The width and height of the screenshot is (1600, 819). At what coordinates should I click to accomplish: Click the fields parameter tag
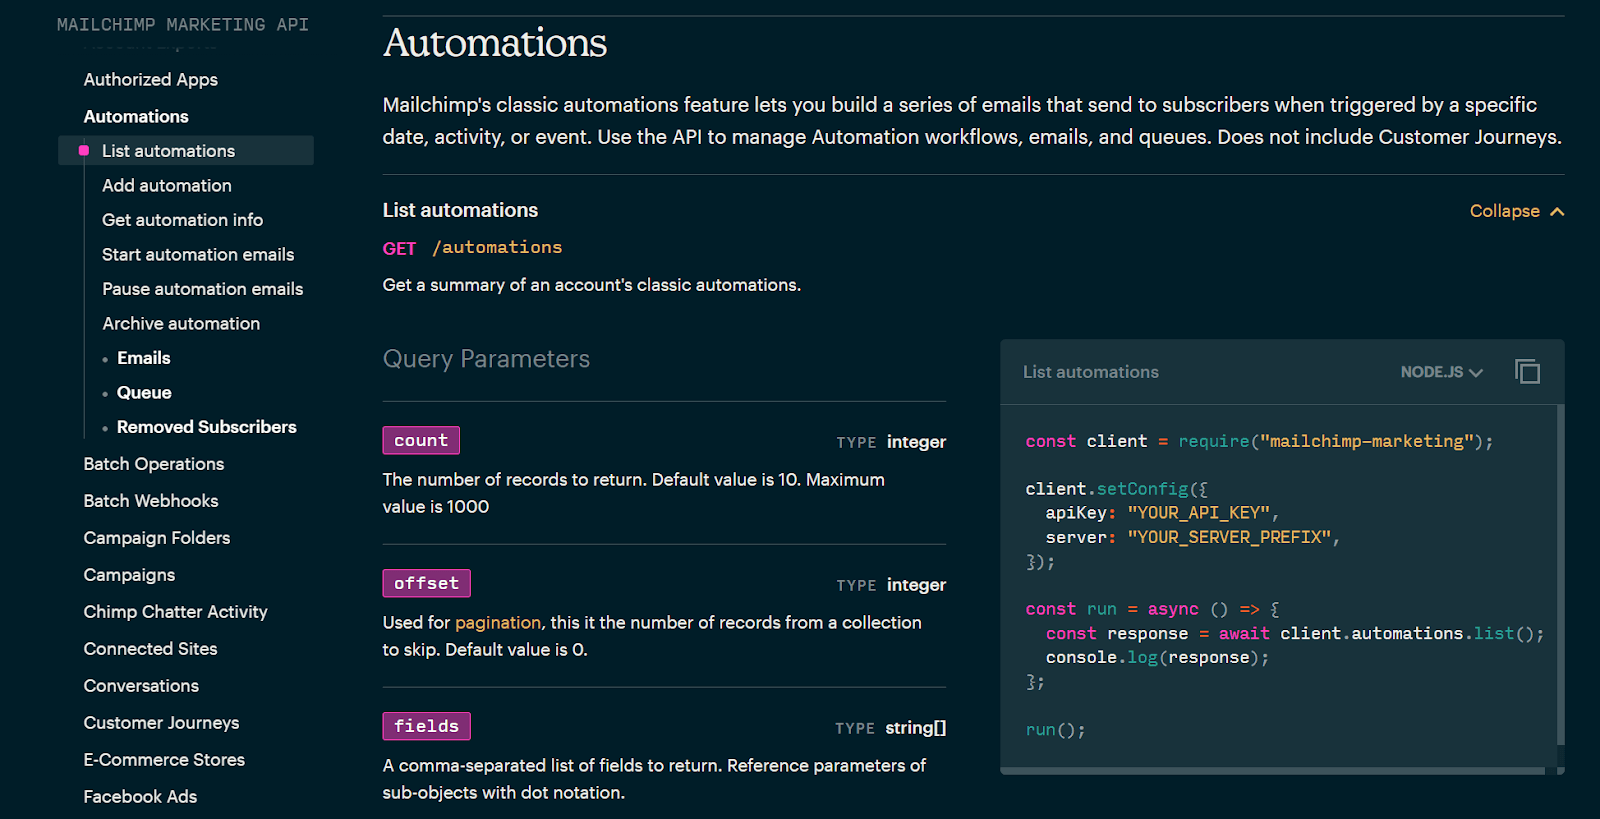coord(426,727)
